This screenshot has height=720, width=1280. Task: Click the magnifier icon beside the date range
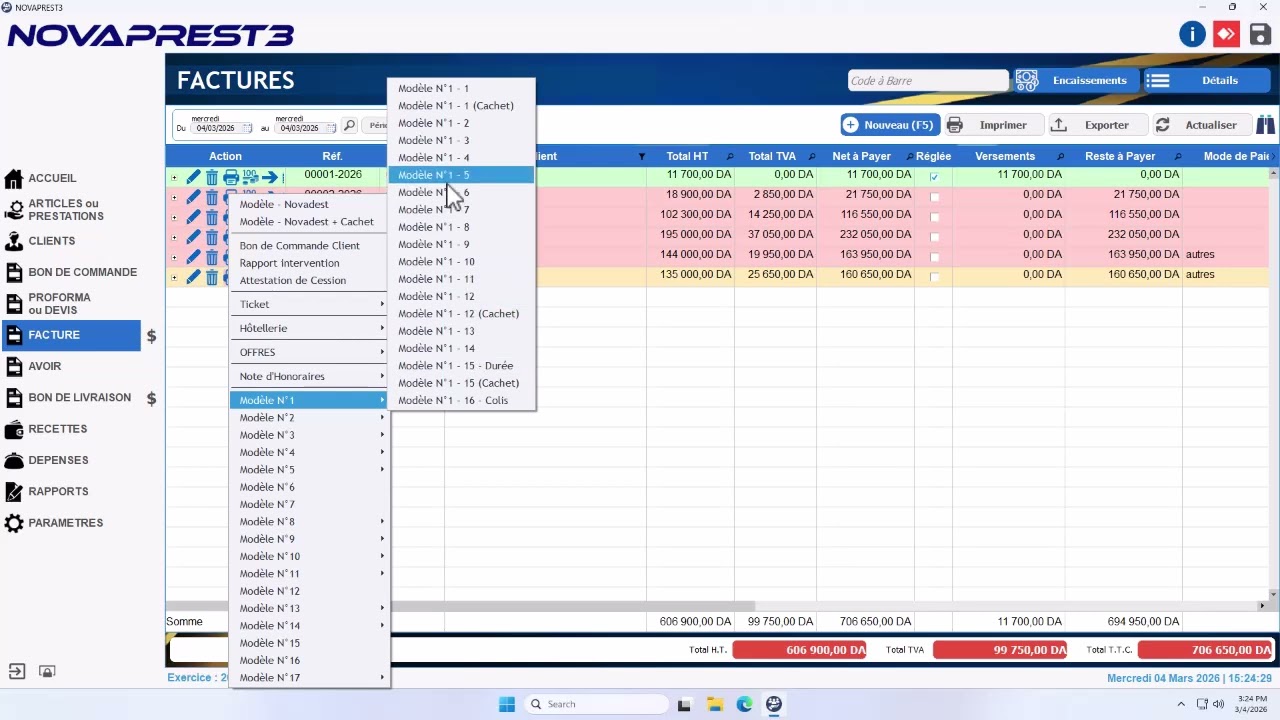point(349,126)
